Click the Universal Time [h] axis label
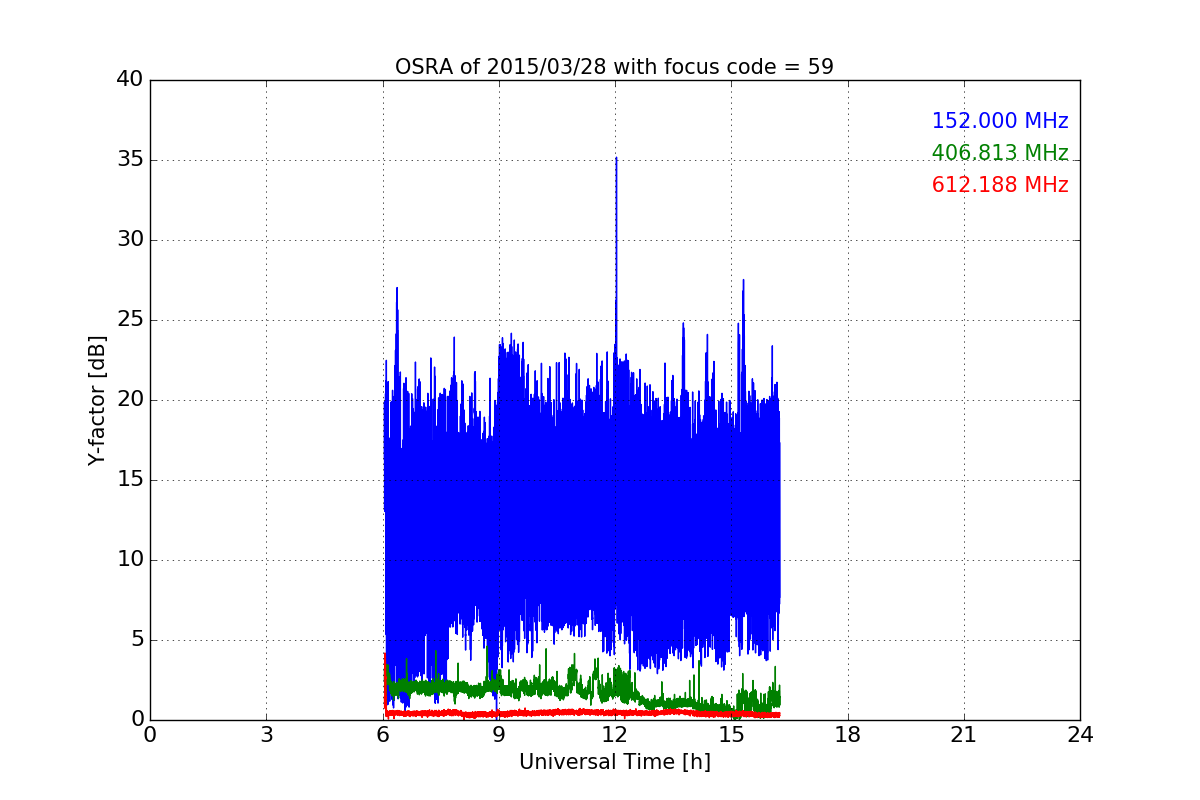This screenshot has width=1200, height=800. 614,762
